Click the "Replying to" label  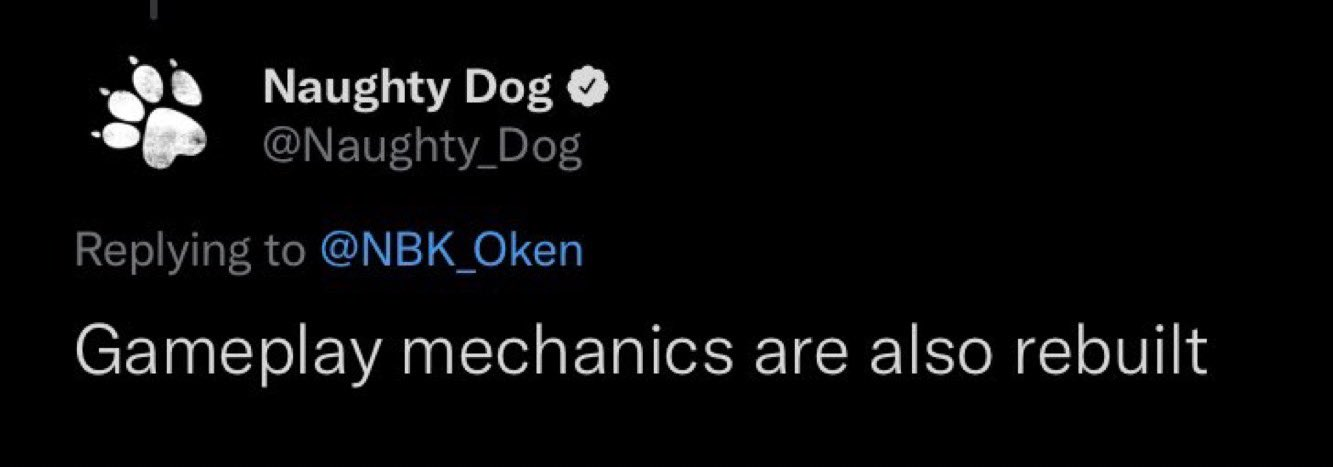(189, 250)
